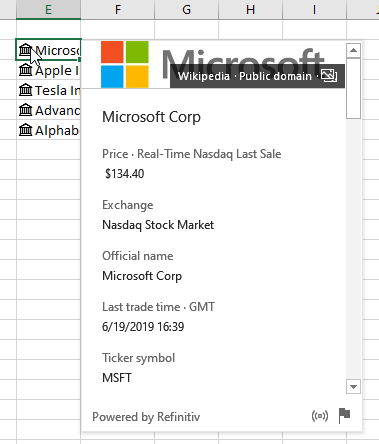Viewport: 379px width, 444px height.
Task: Click the card's vertical scrollbar thumb
Action: 353,88
